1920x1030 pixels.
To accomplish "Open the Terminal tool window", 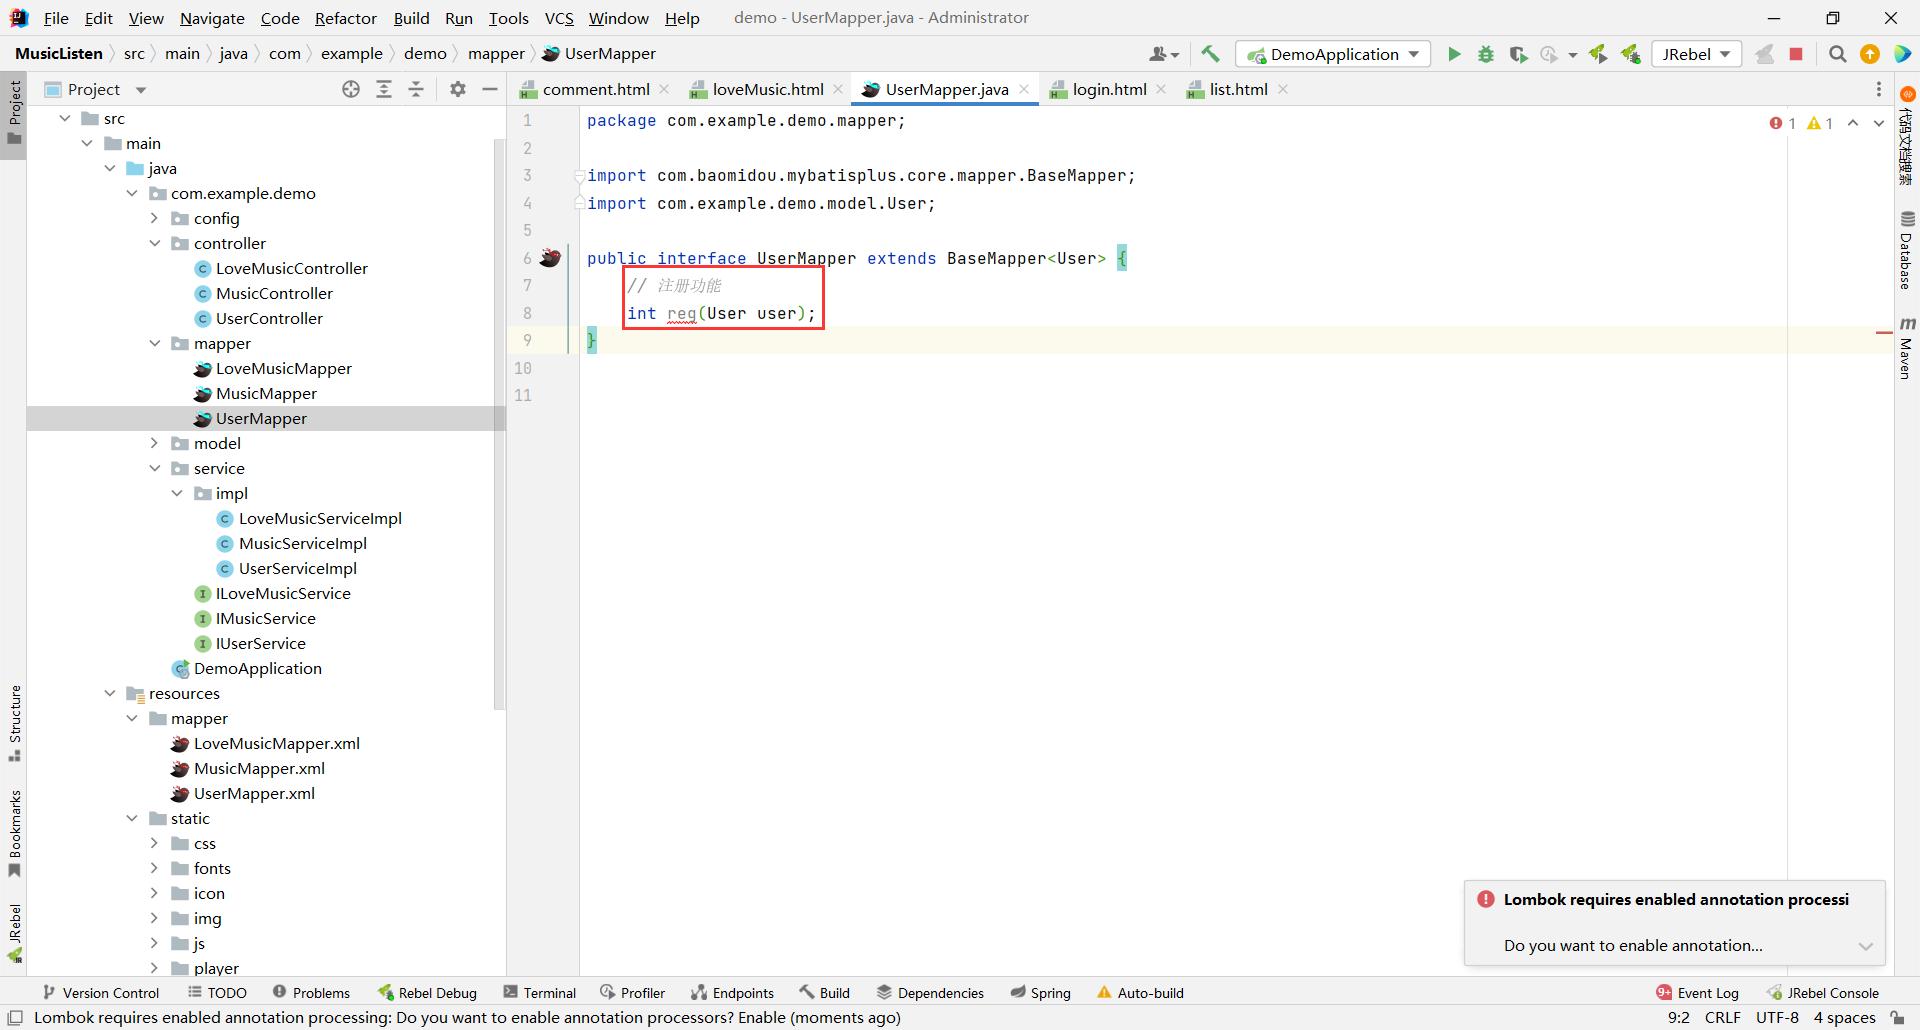I will tap(540, 992).
